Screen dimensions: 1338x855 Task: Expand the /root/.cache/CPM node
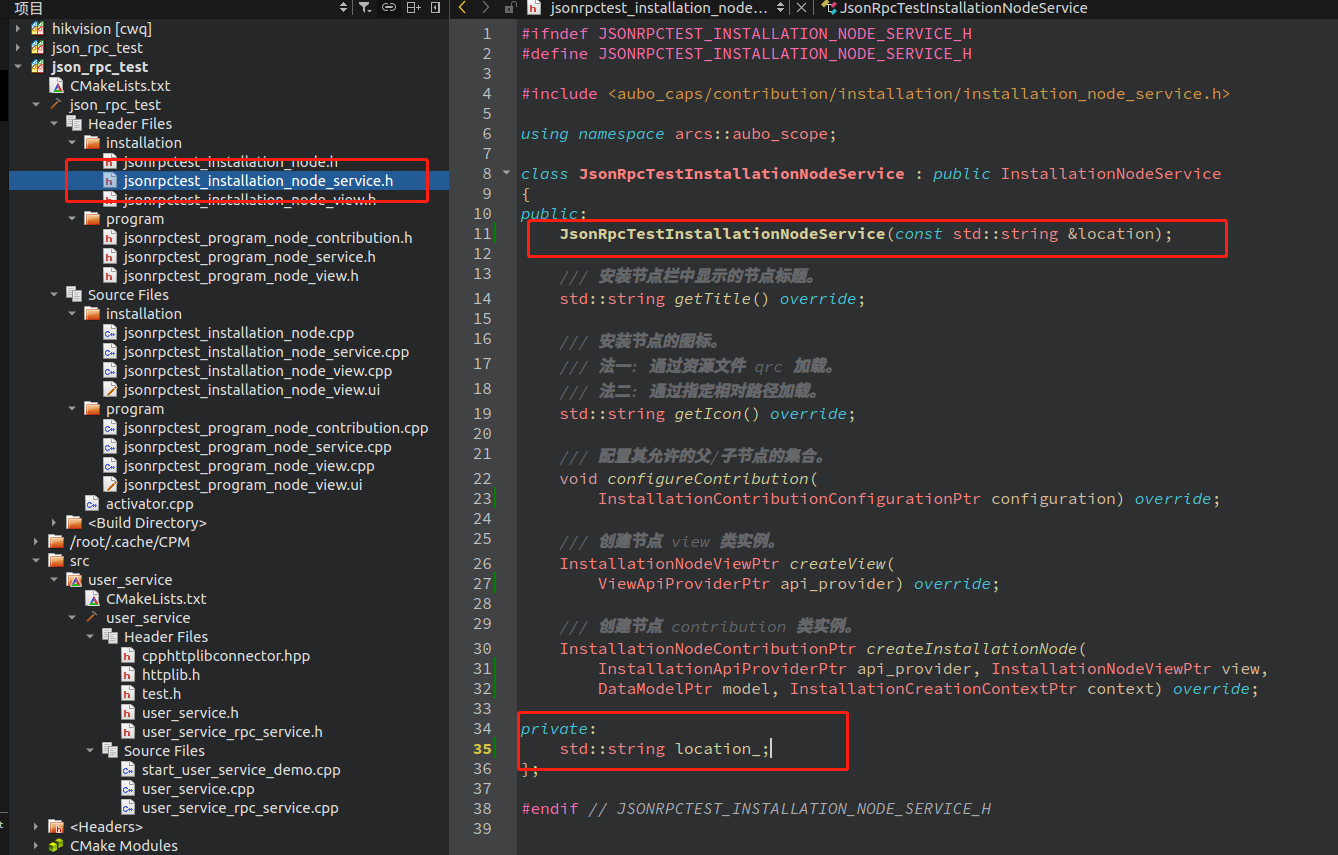coord(36,542)
